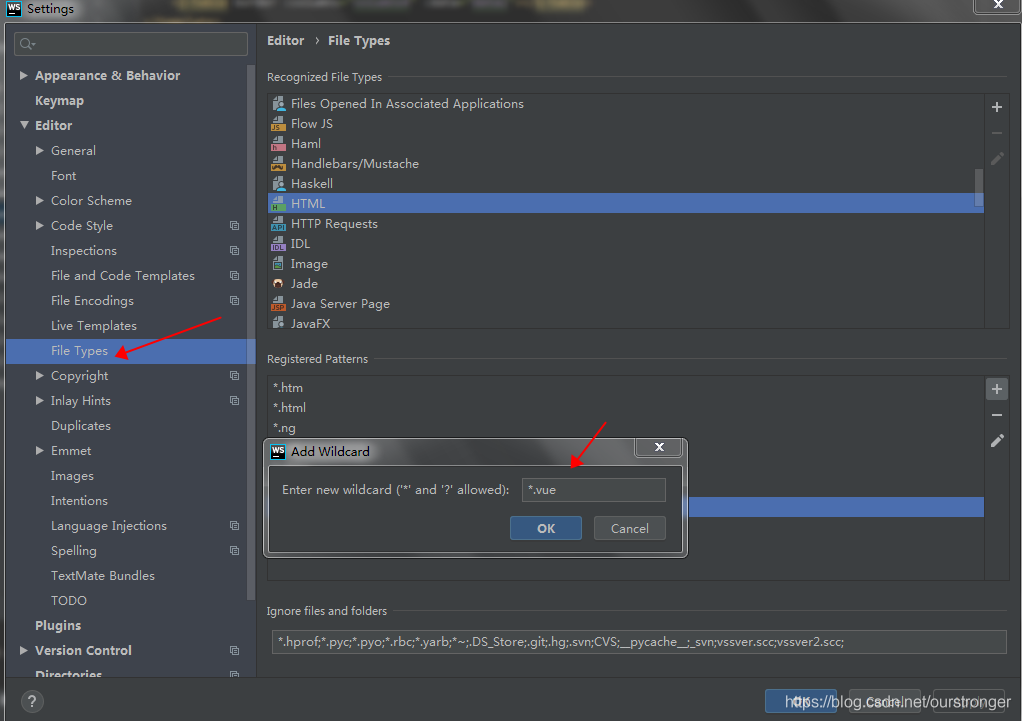The height and width of the screenshot is (721, 1022).
Task: Click the Java Server Page JSP icon
Action: (x=278, y=304)
